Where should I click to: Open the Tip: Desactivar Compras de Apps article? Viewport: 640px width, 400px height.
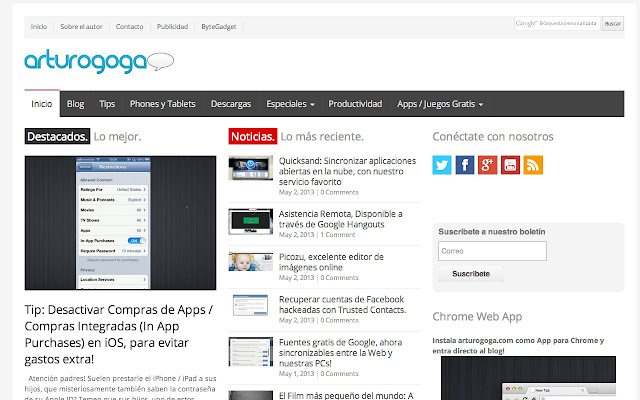tap(119, 334)
